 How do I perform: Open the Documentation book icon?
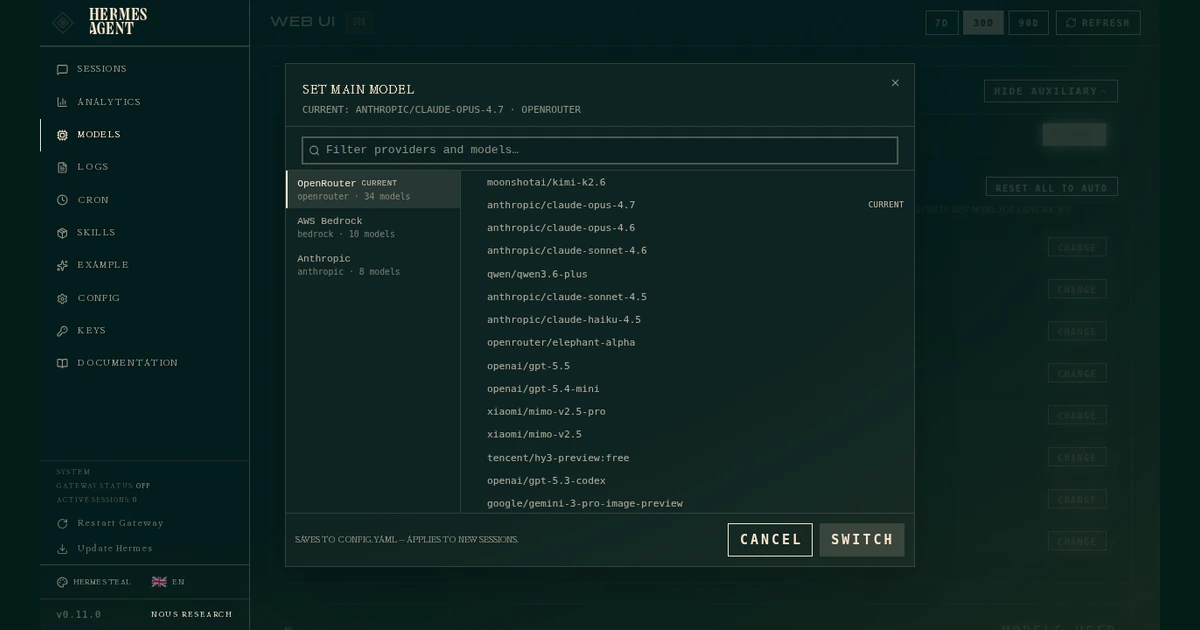(x=62, y=363)
